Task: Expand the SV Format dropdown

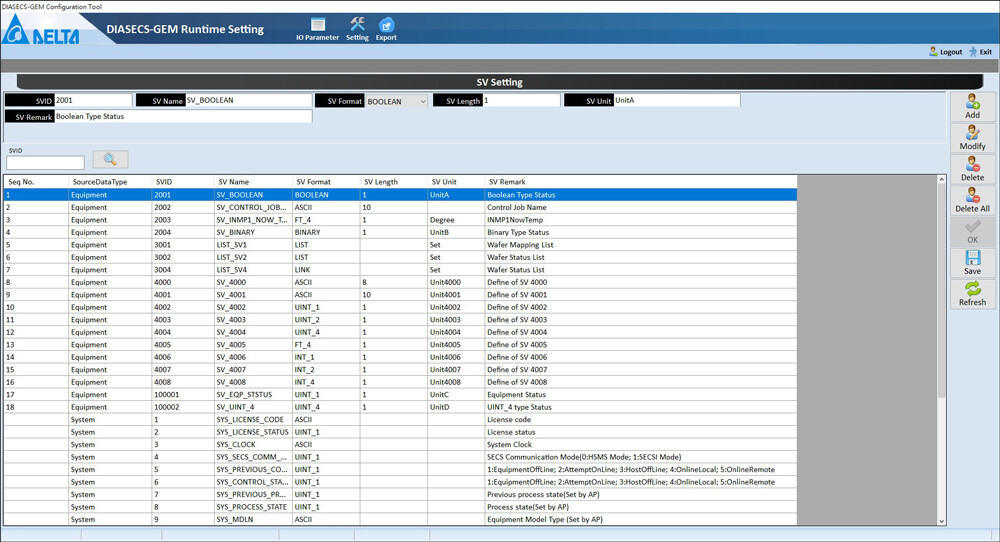Action: click(x=422, y=101)
